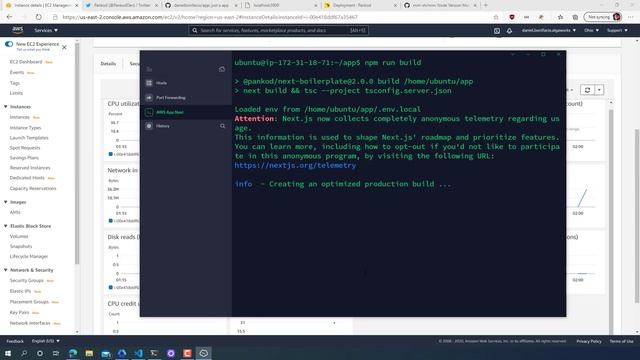Image resolution: width=640 pixels, height=360 pixels.
Task: Open Launch Templates in sidebar
Action: (29, 138)
